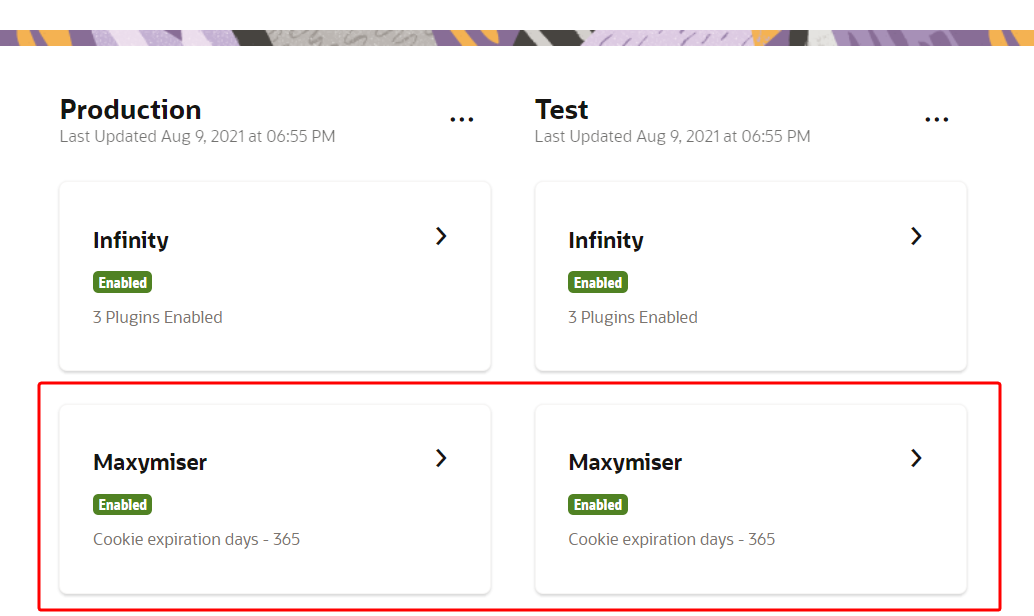Open the Maxymiser title under Production
The height and width of the screenshot is (616, 1034).
(150, 462)
